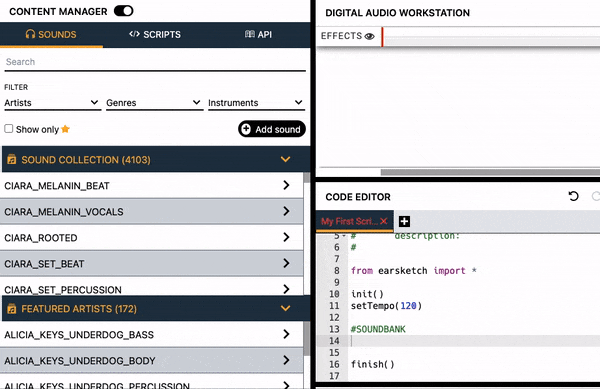Click code line with setTempo(120)
Screen dimensions: 600x389
(386, 306)
